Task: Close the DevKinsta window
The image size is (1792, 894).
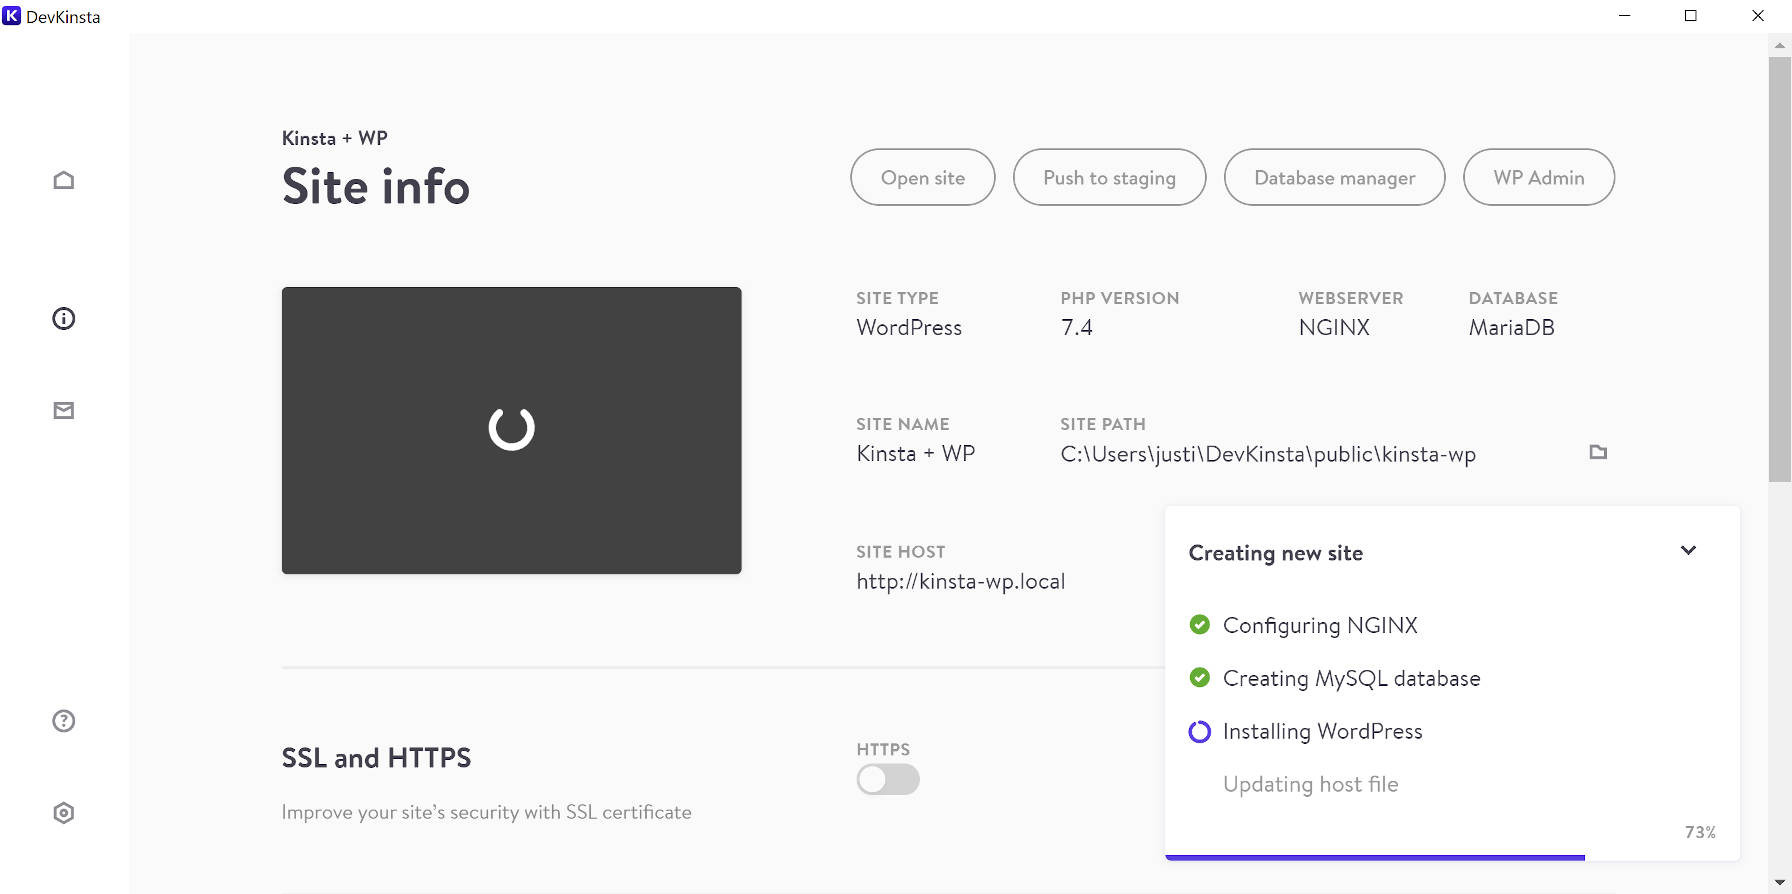Action: click(1758, 16)
